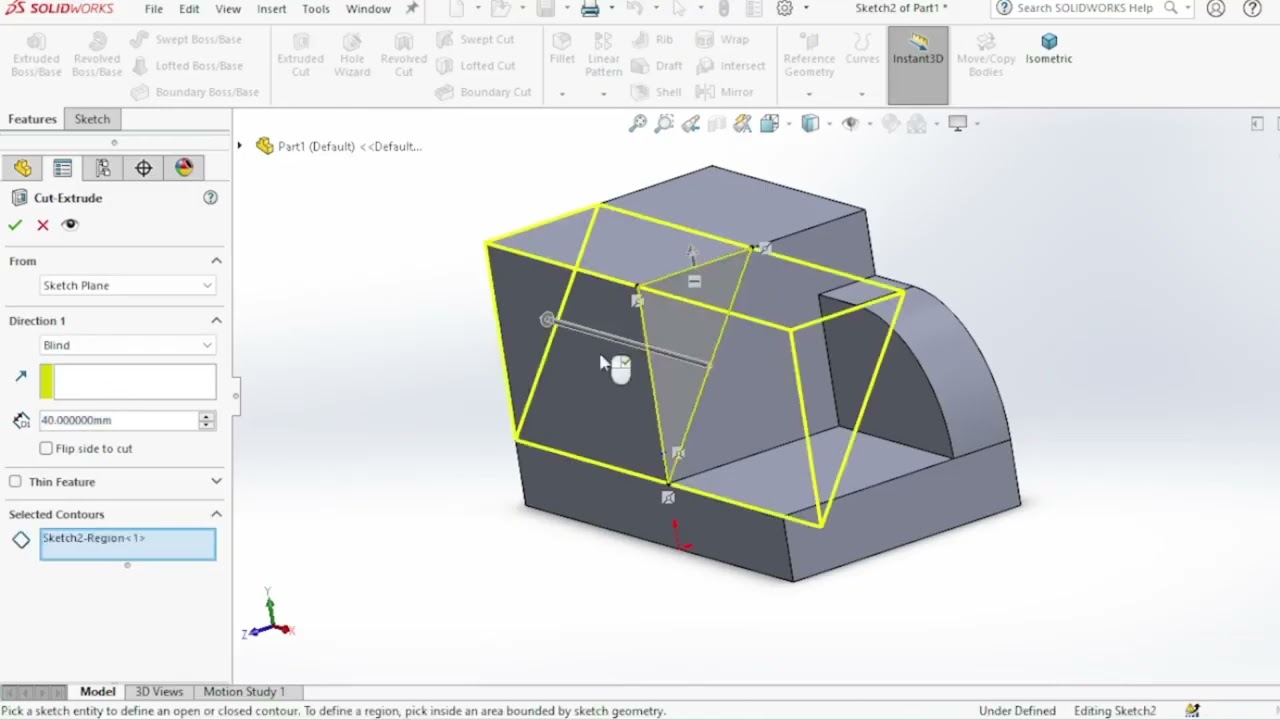Image resolution: width=1280 pixels, height=720 pixels.
Task: Collapse the Selected Contours section
Action: click(216, 514)
